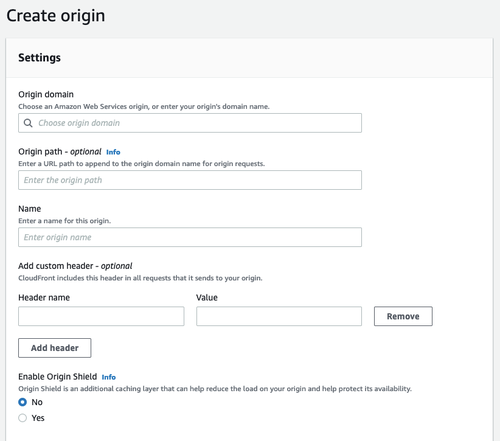Click the Settings section heading
Screen dimensions: 500x441
coord(39,58)
